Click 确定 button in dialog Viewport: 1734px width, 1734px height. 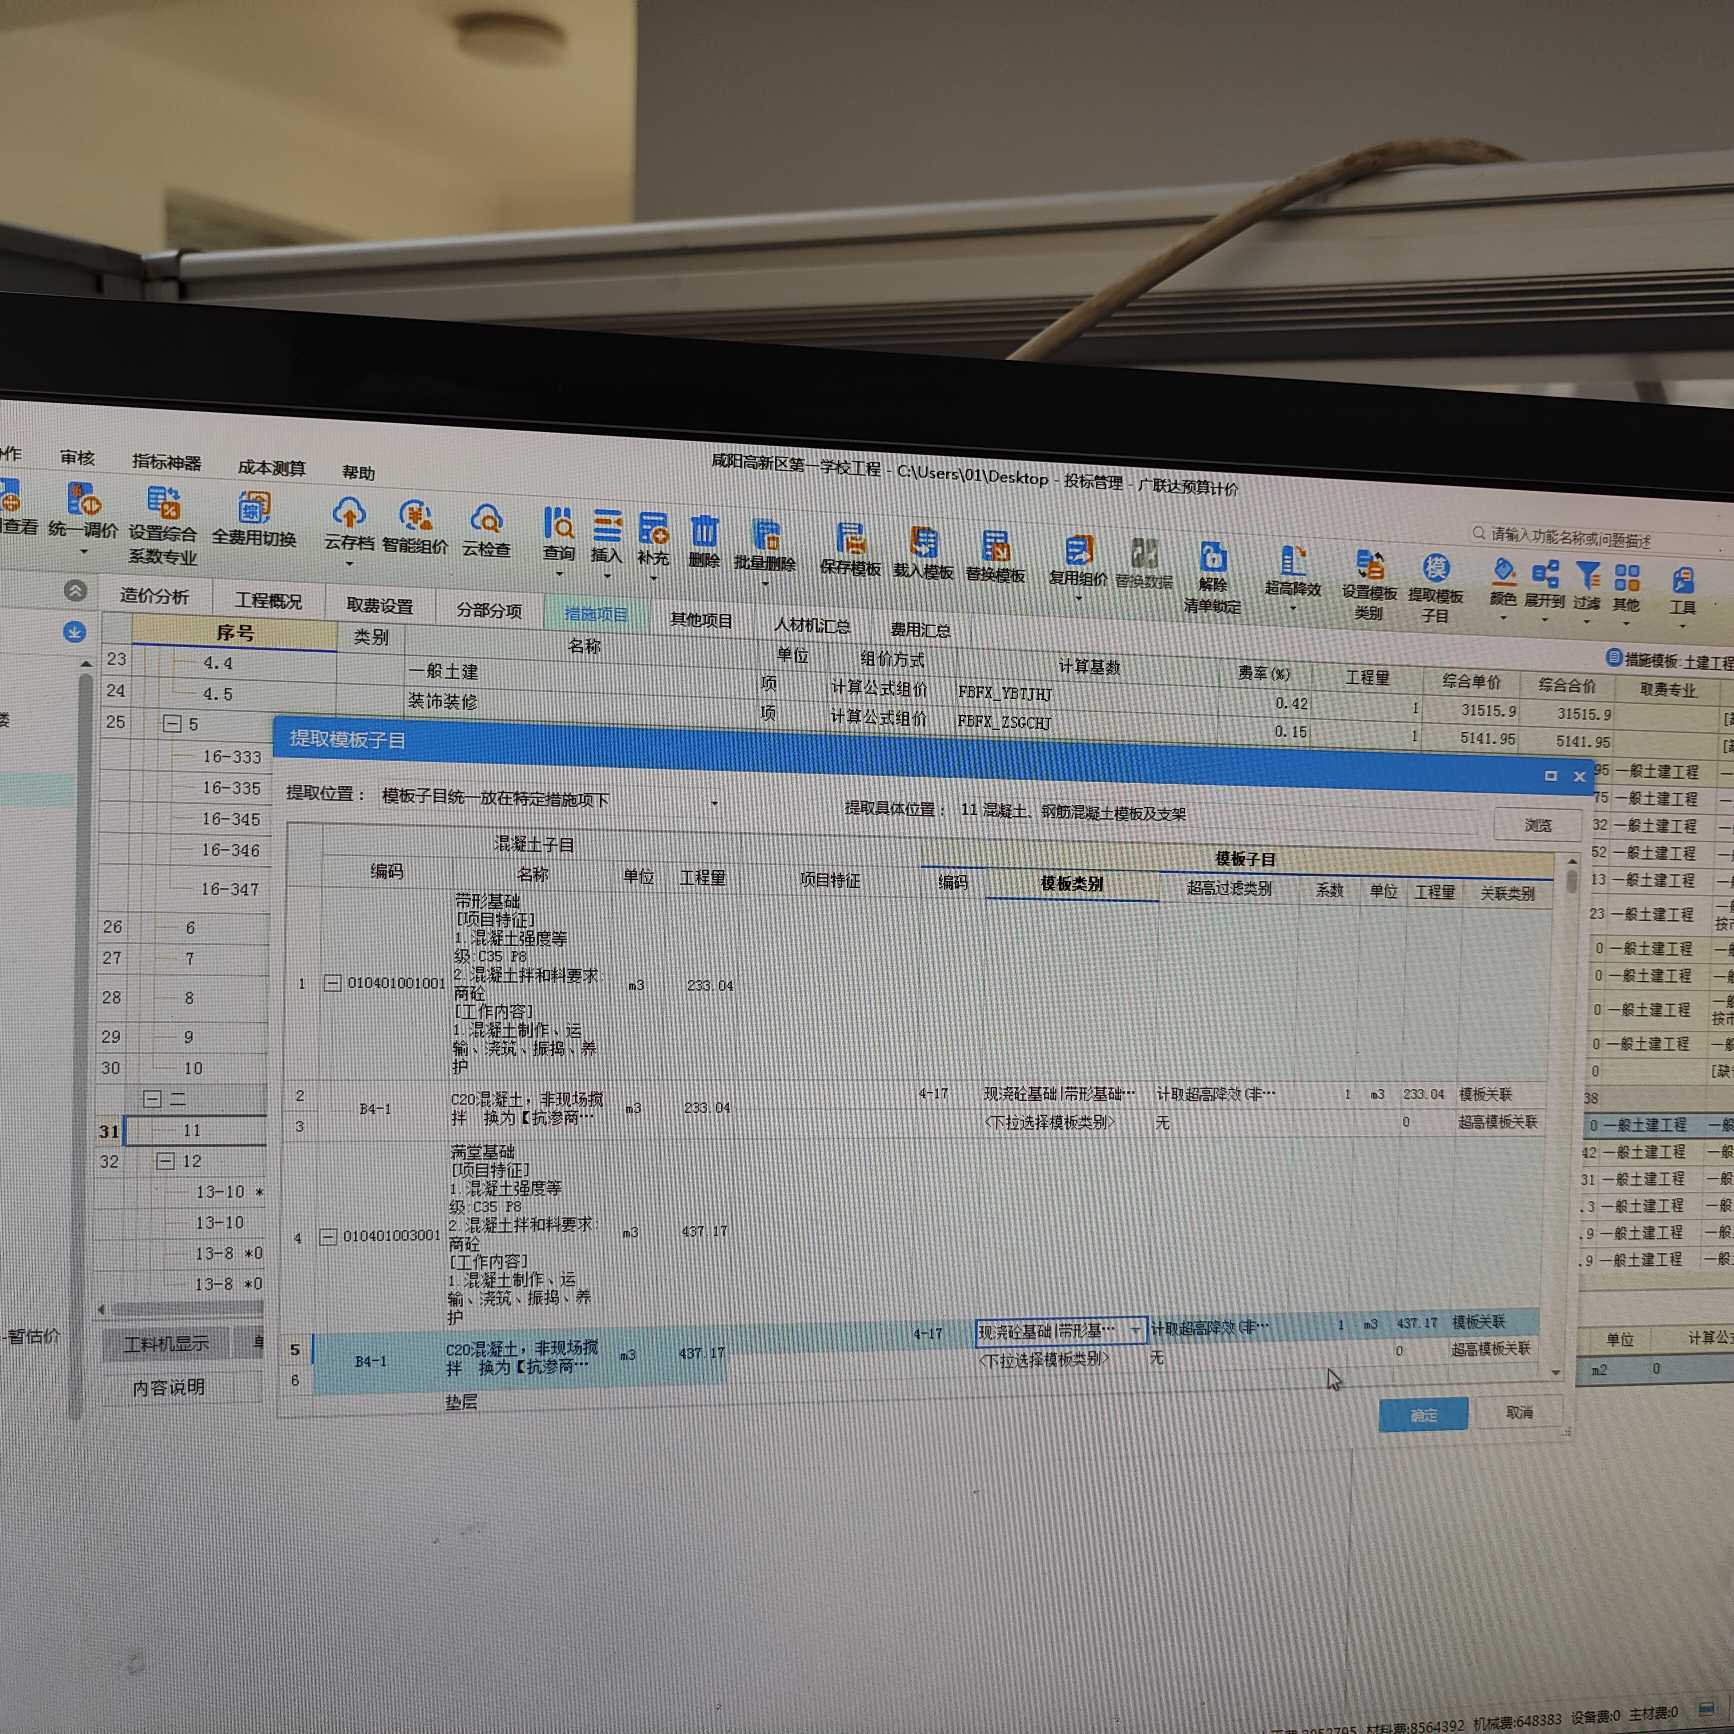[1423, 1415]
